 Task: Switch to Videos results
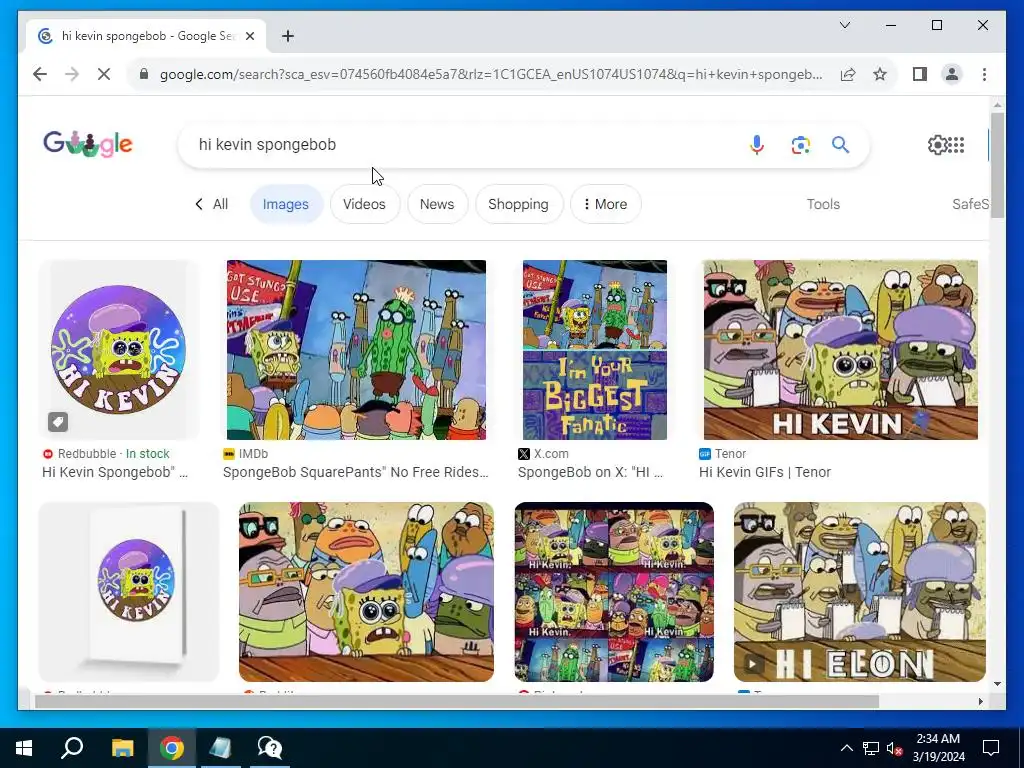tap(364, 204)
